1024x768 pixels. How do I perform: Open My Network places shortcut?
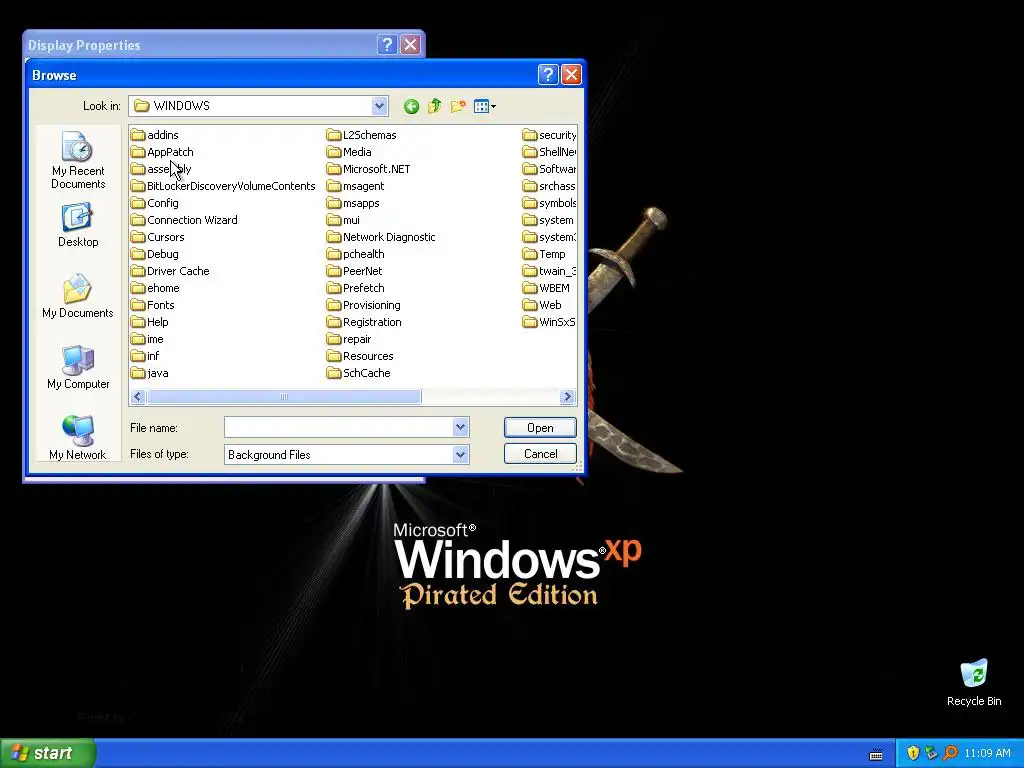[78, 438]
